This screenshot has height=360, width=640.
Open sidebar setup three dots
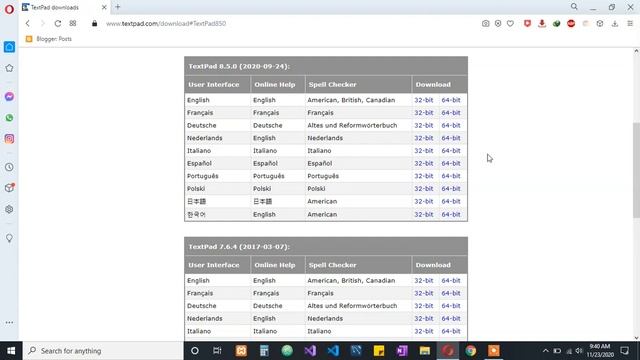tap(9, 322)
